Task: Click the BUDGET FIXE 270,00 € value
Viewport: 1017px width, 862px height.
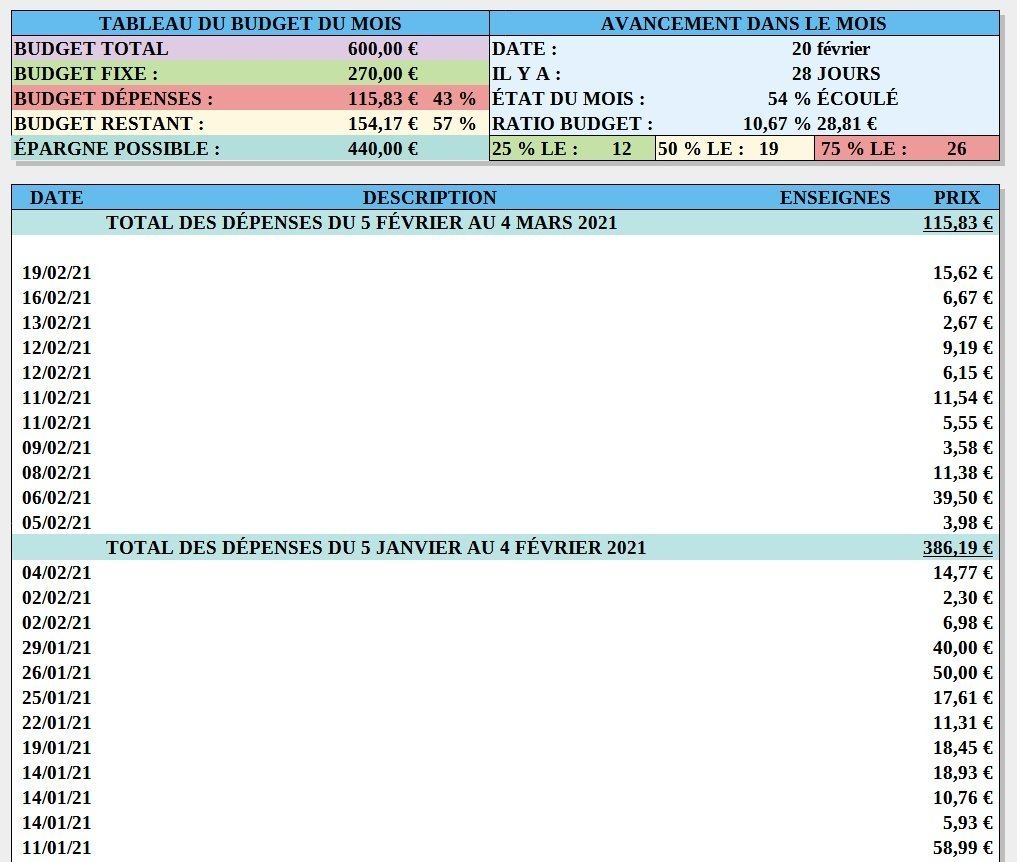Action: pos(383,73)
